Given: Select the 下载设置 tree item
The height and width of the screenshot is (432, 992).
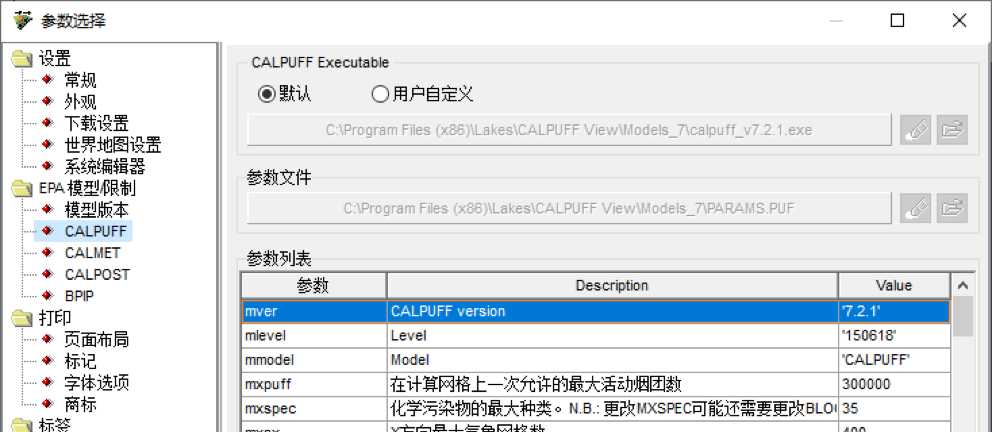Looking at the screenshot, I should [96, 124].
